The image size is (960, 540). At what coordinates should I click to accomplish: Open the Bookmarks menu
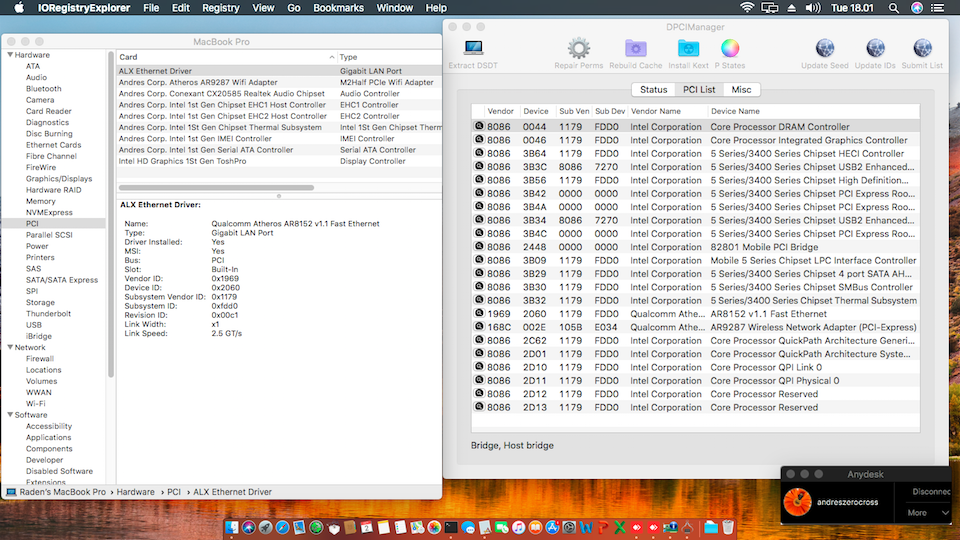pos(338,8)
